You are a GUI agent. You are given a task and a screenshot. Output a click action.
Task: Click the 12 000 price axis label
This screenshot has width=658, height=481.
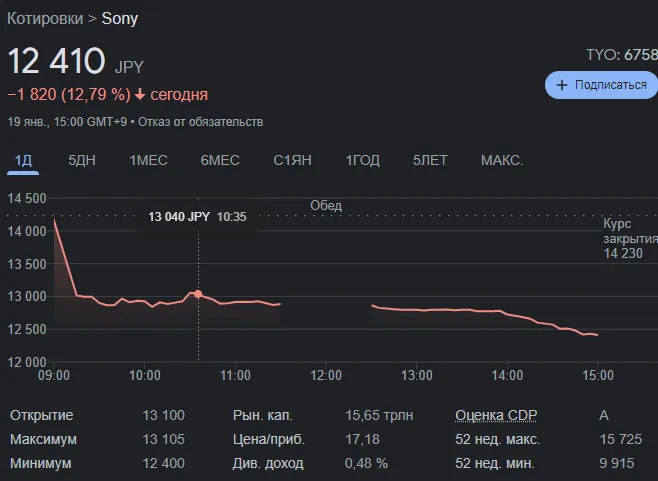pyautogui.click(x=27, y=362)
